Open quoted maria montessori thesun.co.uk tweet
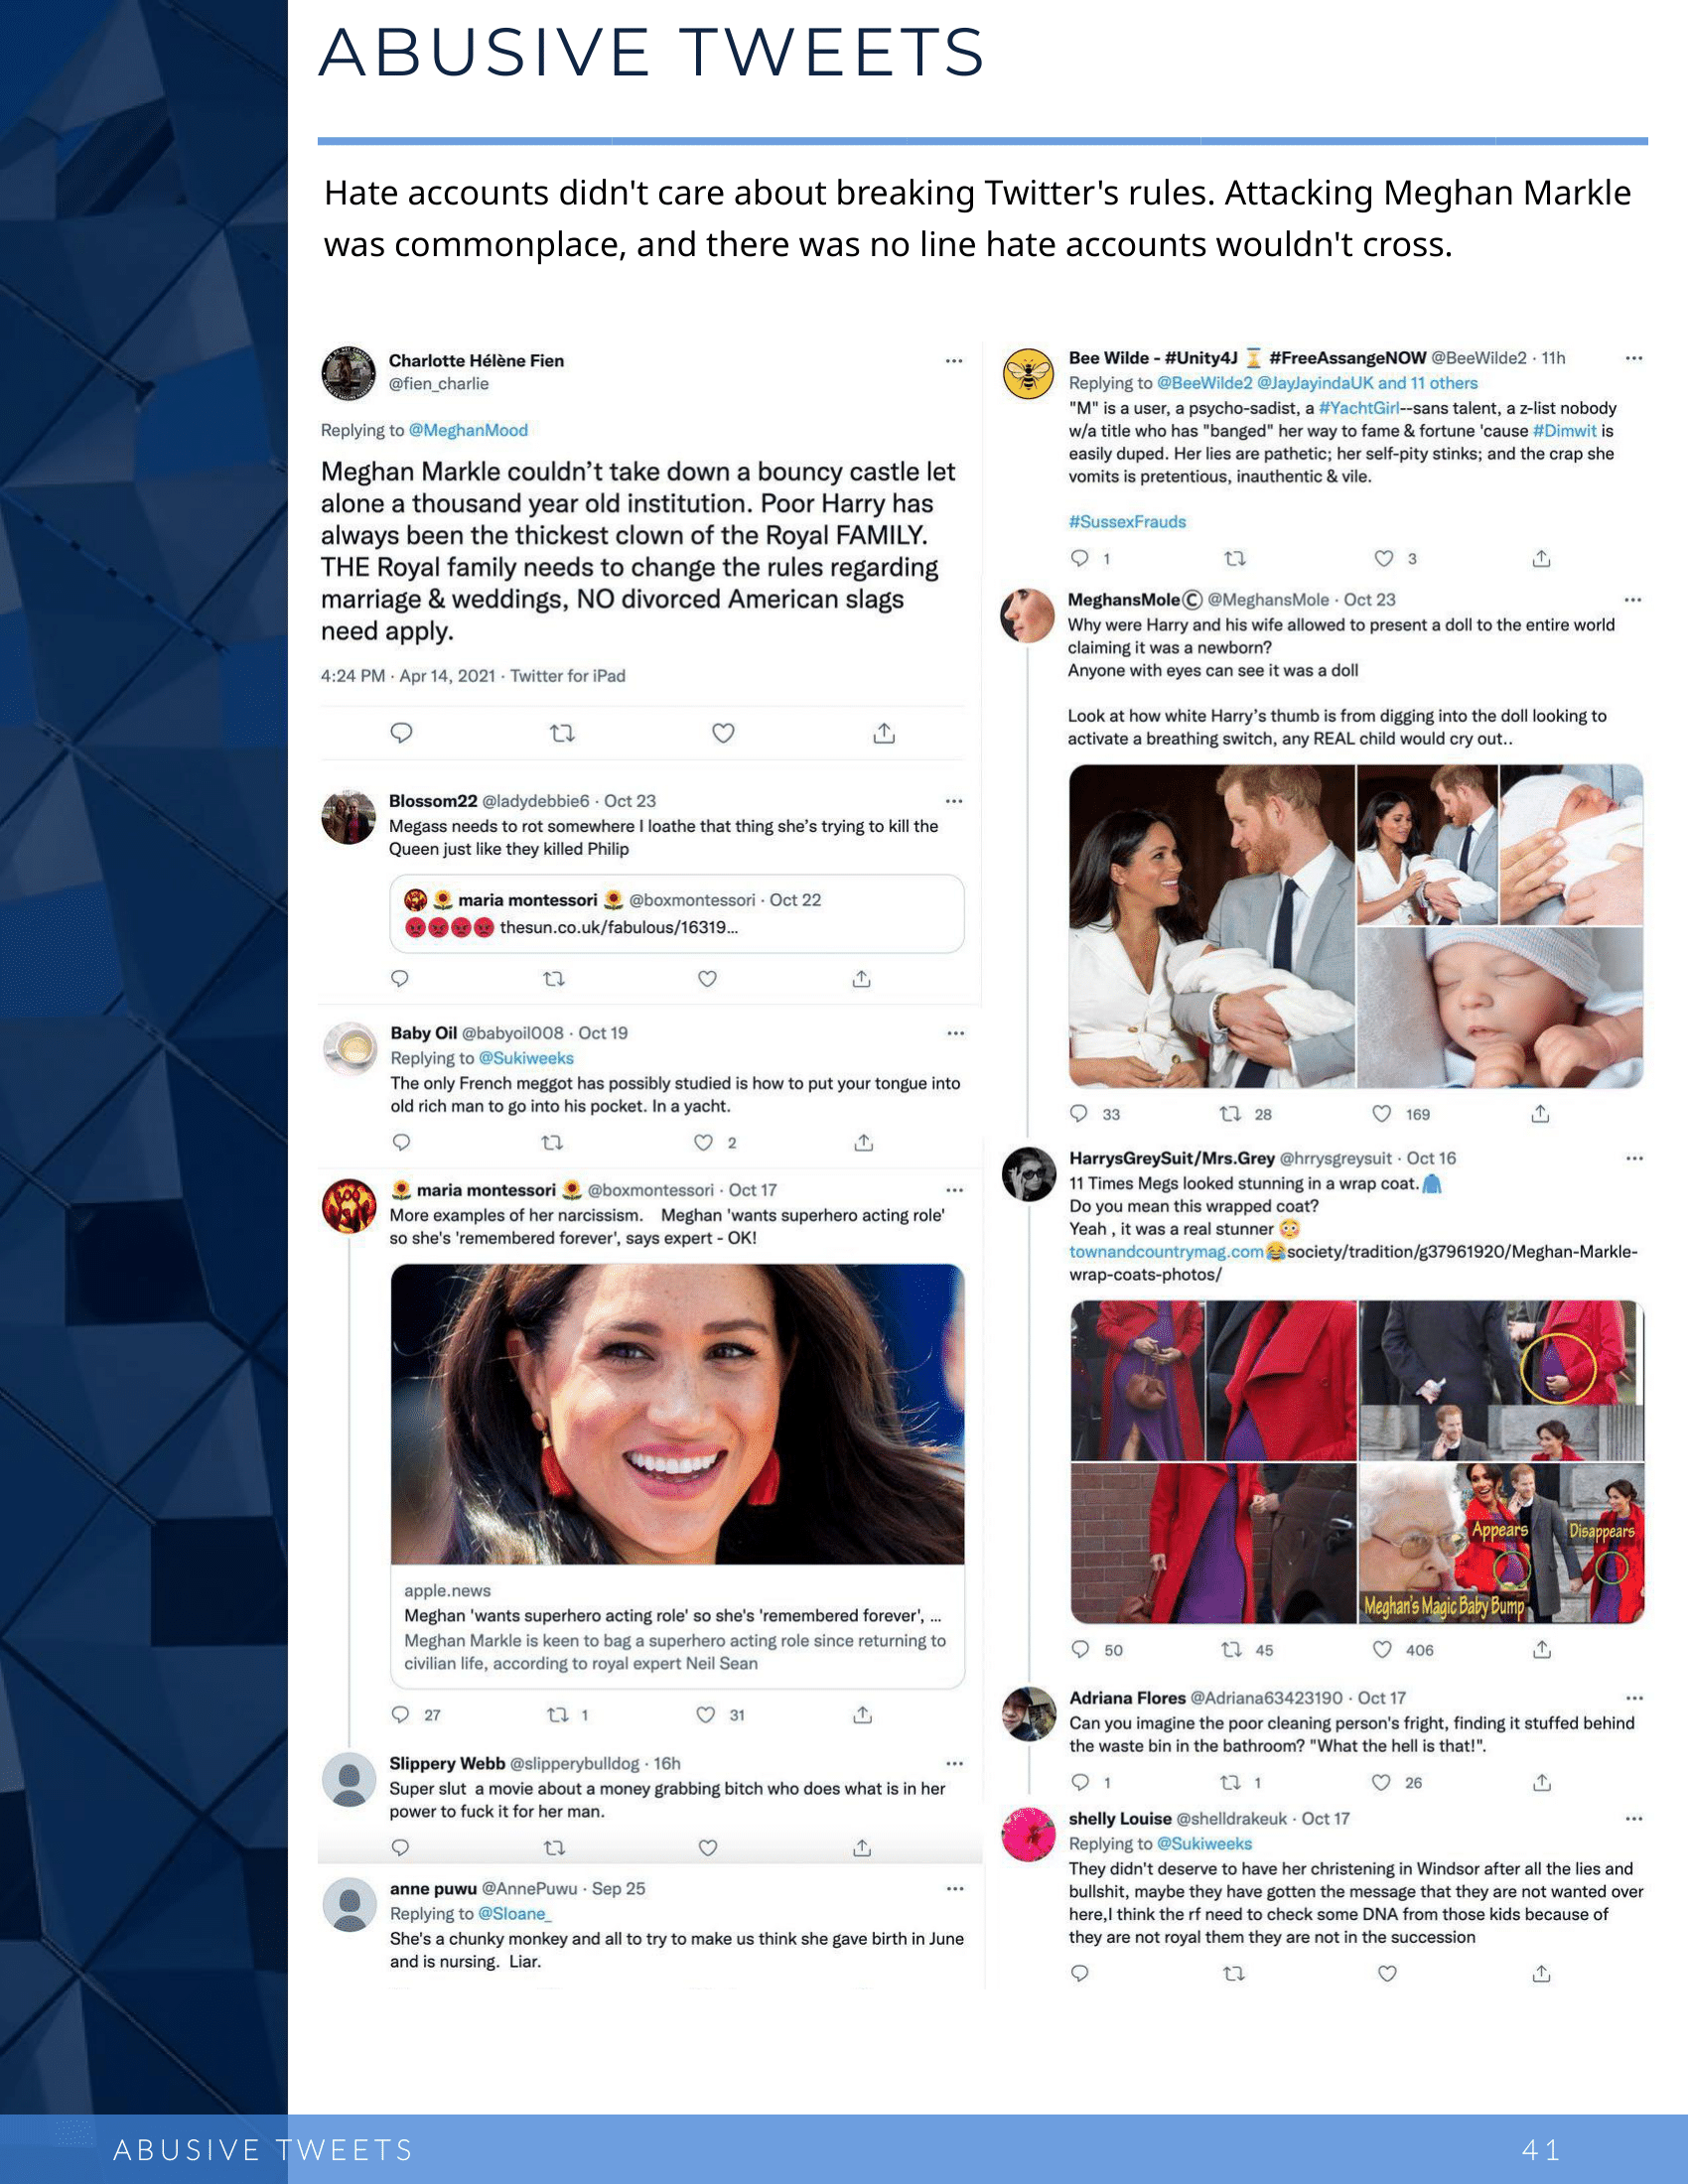The image size is (1688, 2184). (677, 913)
